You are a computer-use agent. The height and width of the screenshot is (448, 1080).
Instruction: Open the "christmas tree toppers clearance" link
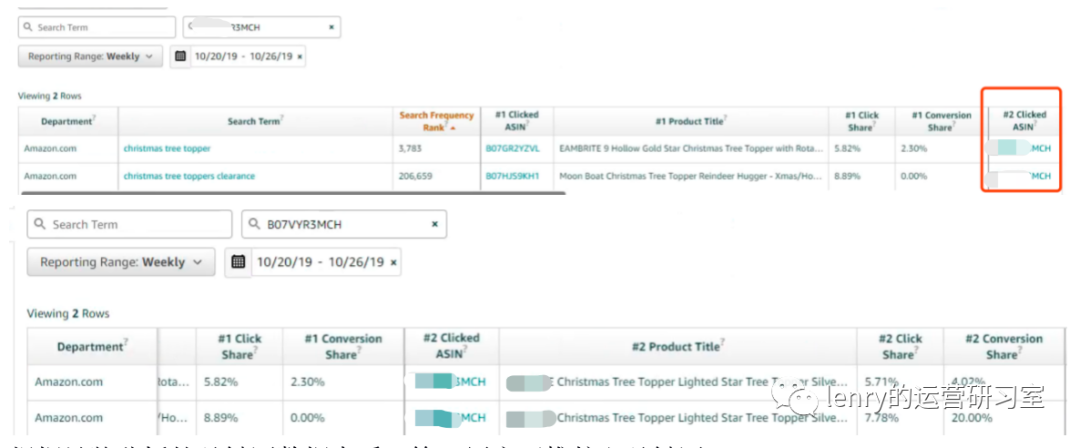pyautogui.click(x=189, y=176)
